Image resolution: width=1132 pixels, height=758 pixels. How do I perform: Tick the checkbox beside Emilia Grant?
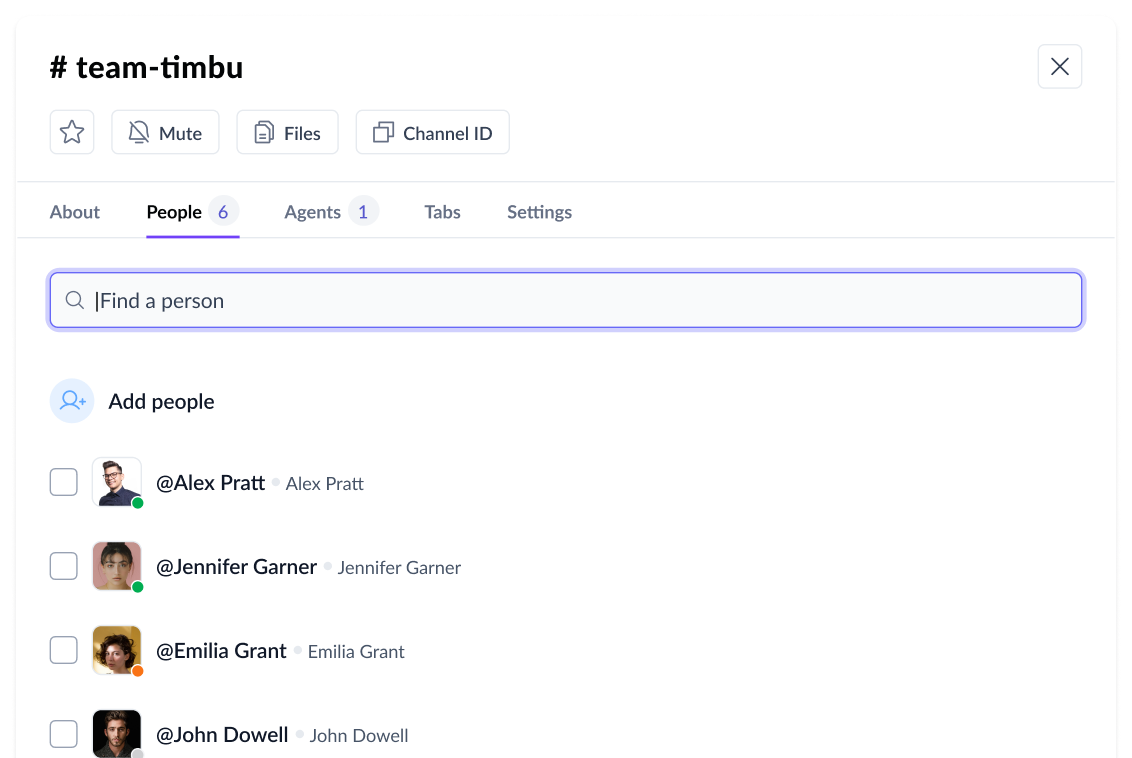coord(64,651)
